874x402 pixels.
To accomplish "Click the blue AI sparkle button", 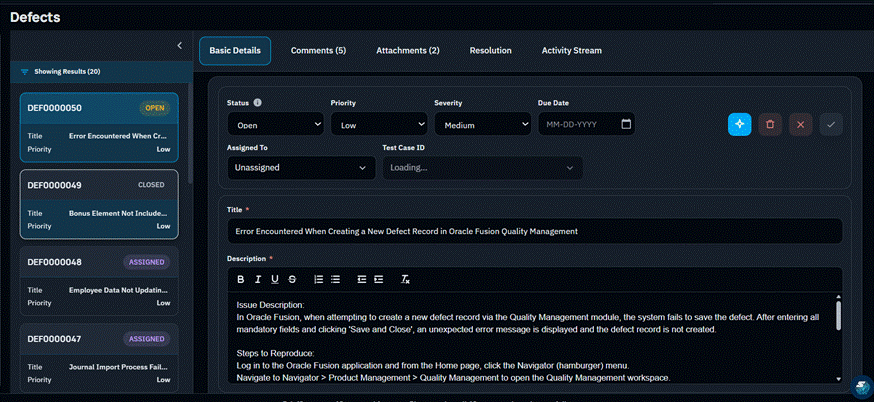I will click(740, 124).
